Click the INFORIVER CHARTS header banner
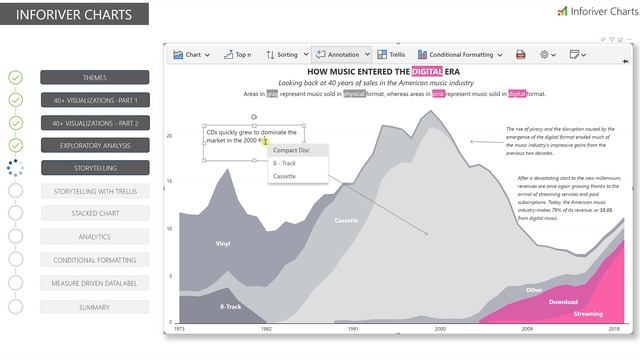Image resolution: width=640 pixels, height=360 pixels. pos(74,14)
